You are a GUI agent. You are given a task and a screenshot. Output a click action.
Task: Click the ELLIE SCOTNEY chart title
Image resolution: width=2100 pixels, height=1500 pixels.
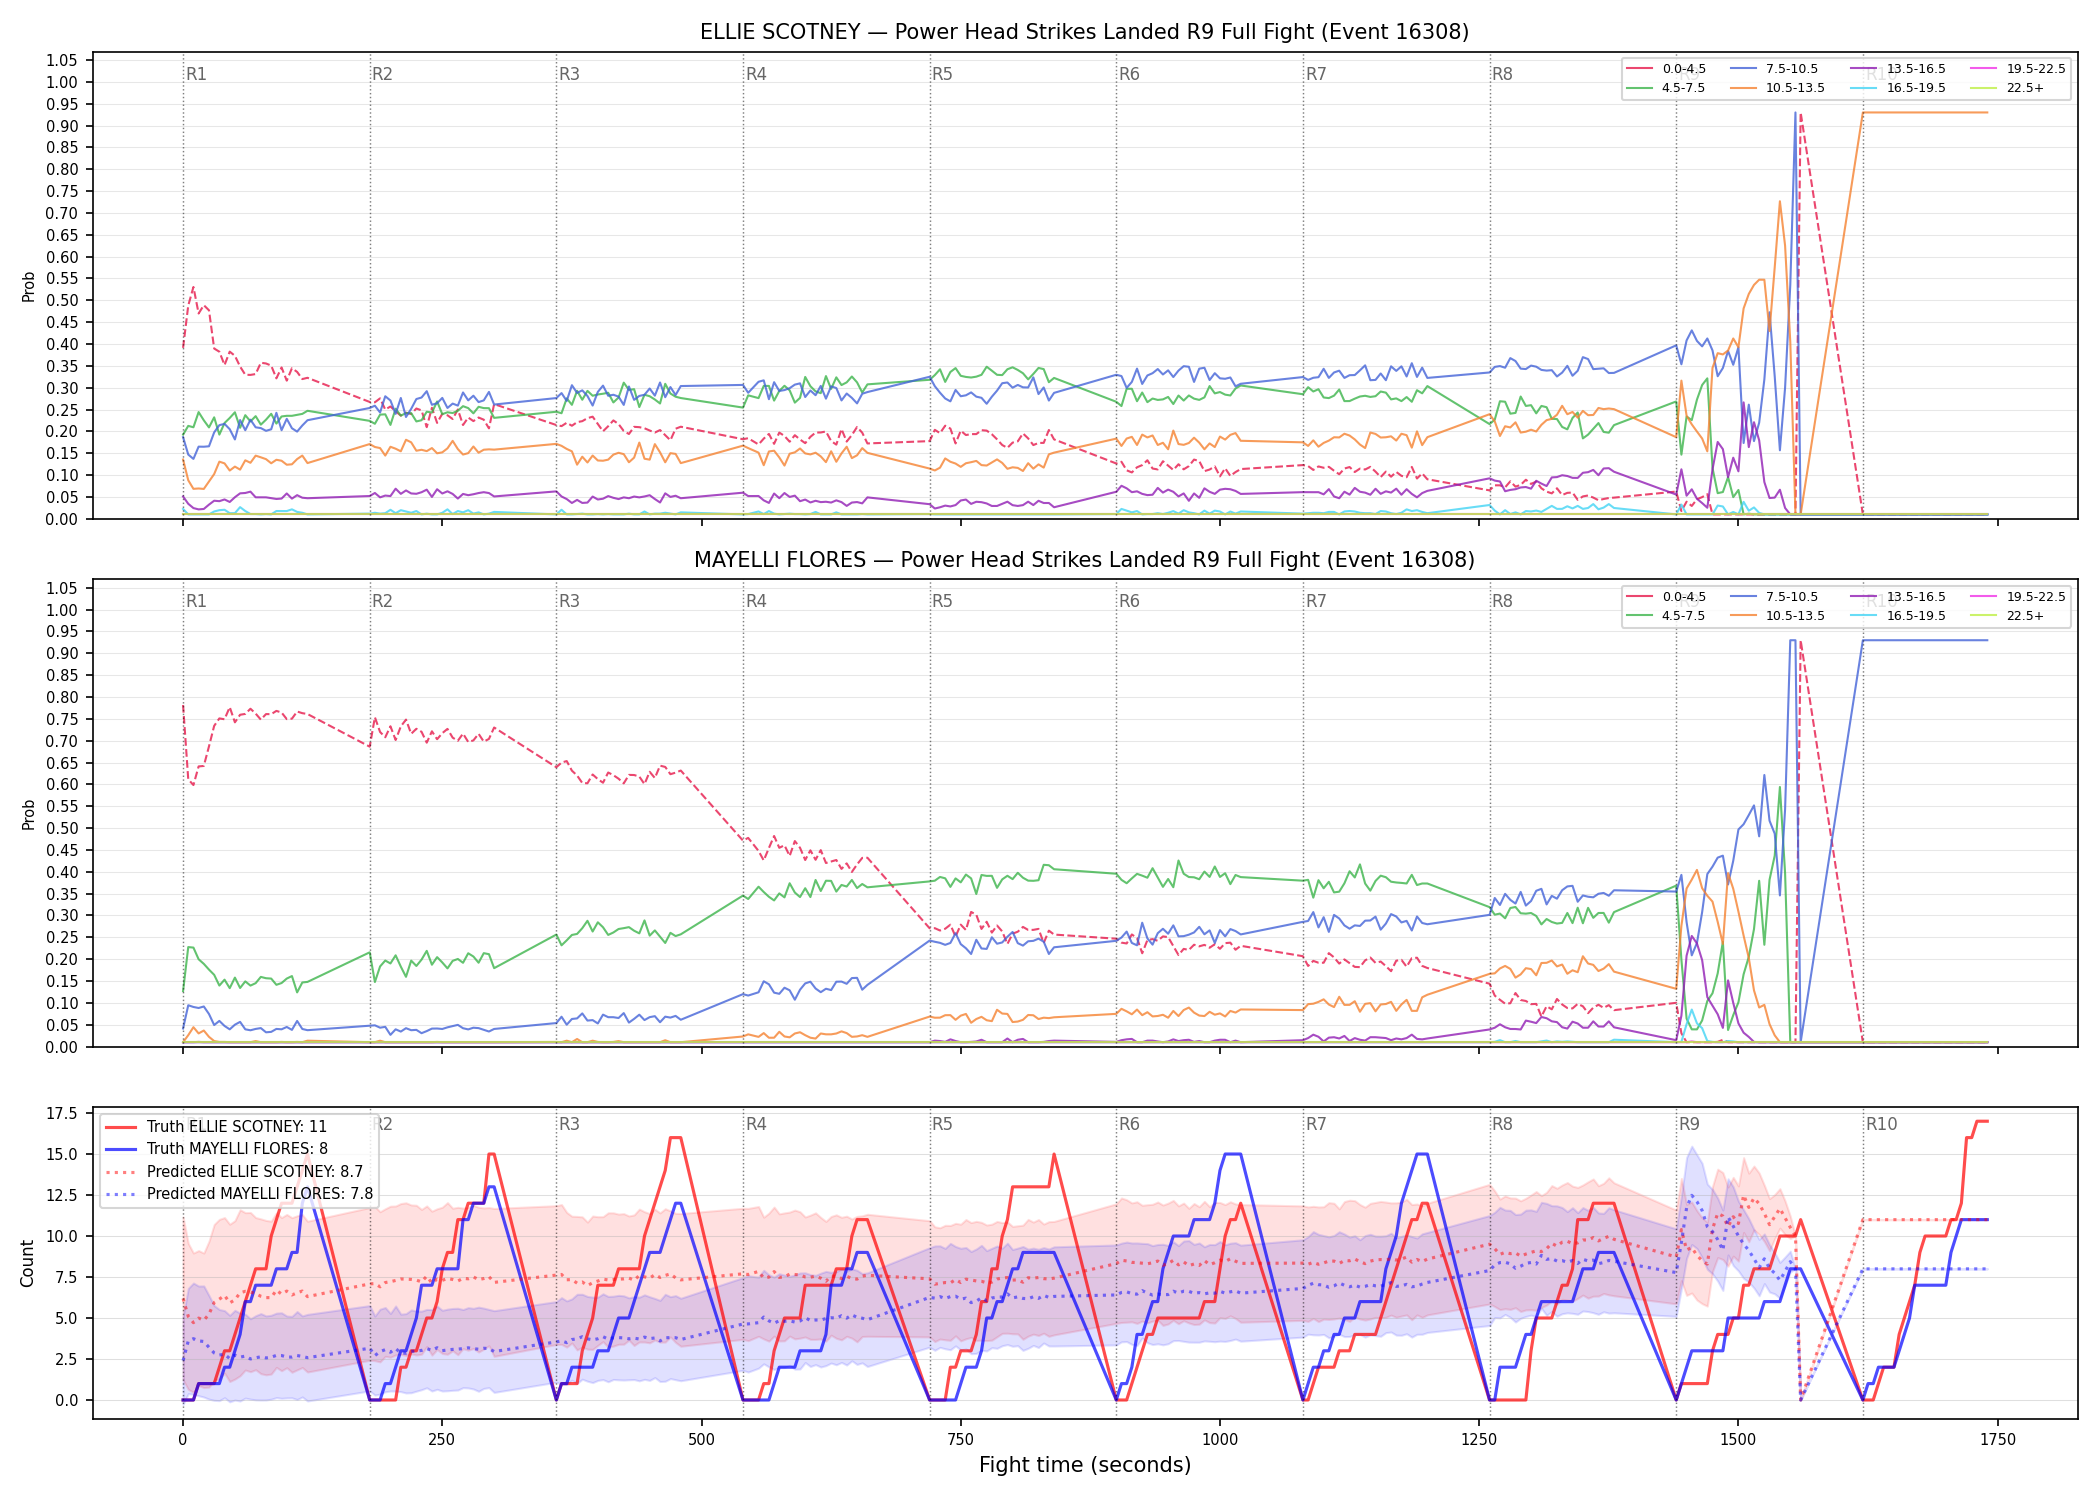(x=1084, y=32)
